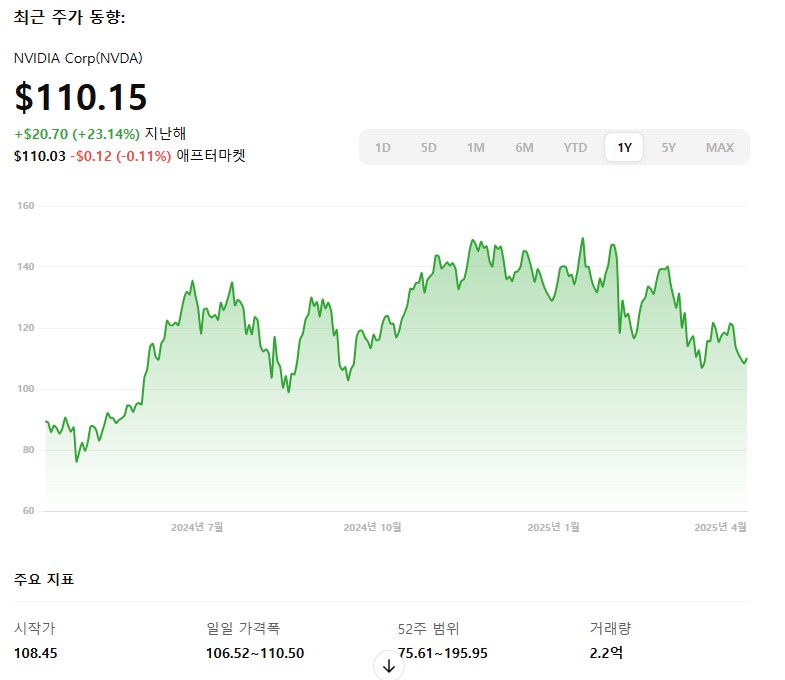Click the $110.15 stock price
This screenshot has width=785, height=680.
click(81, 97)
